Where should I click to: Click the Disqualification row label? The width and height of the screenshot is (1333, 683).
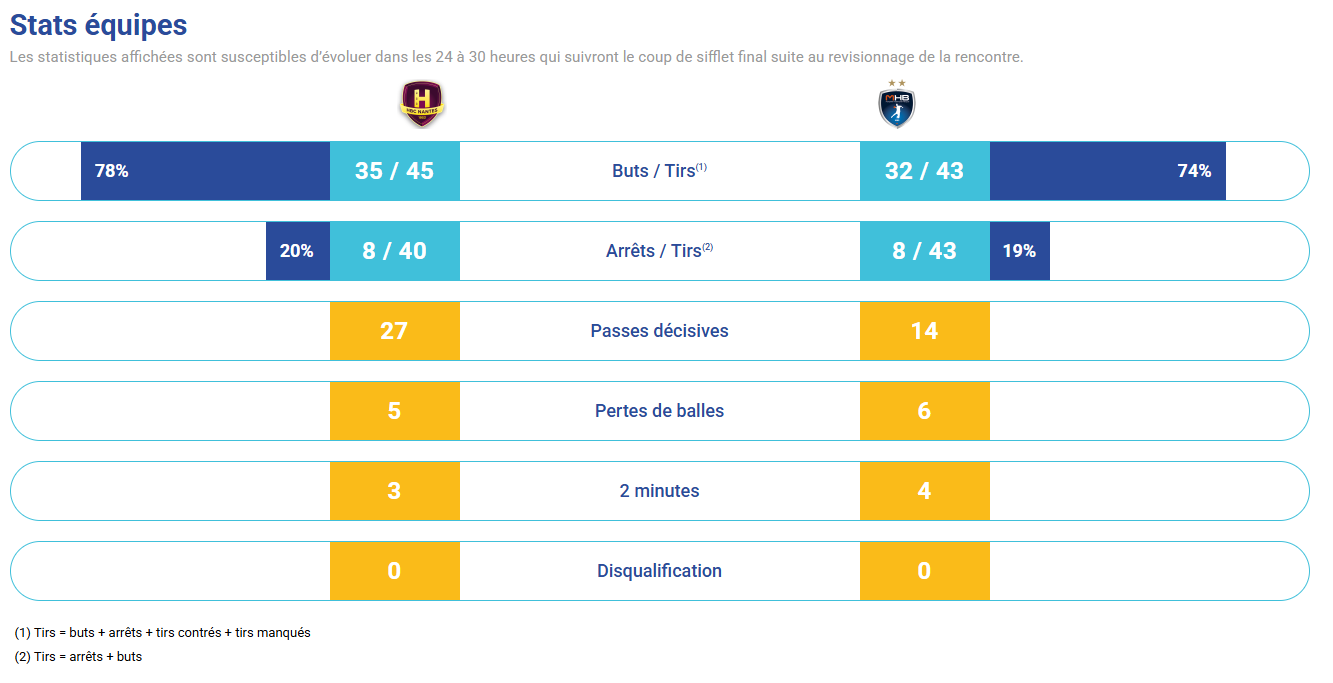click(659, 571)
